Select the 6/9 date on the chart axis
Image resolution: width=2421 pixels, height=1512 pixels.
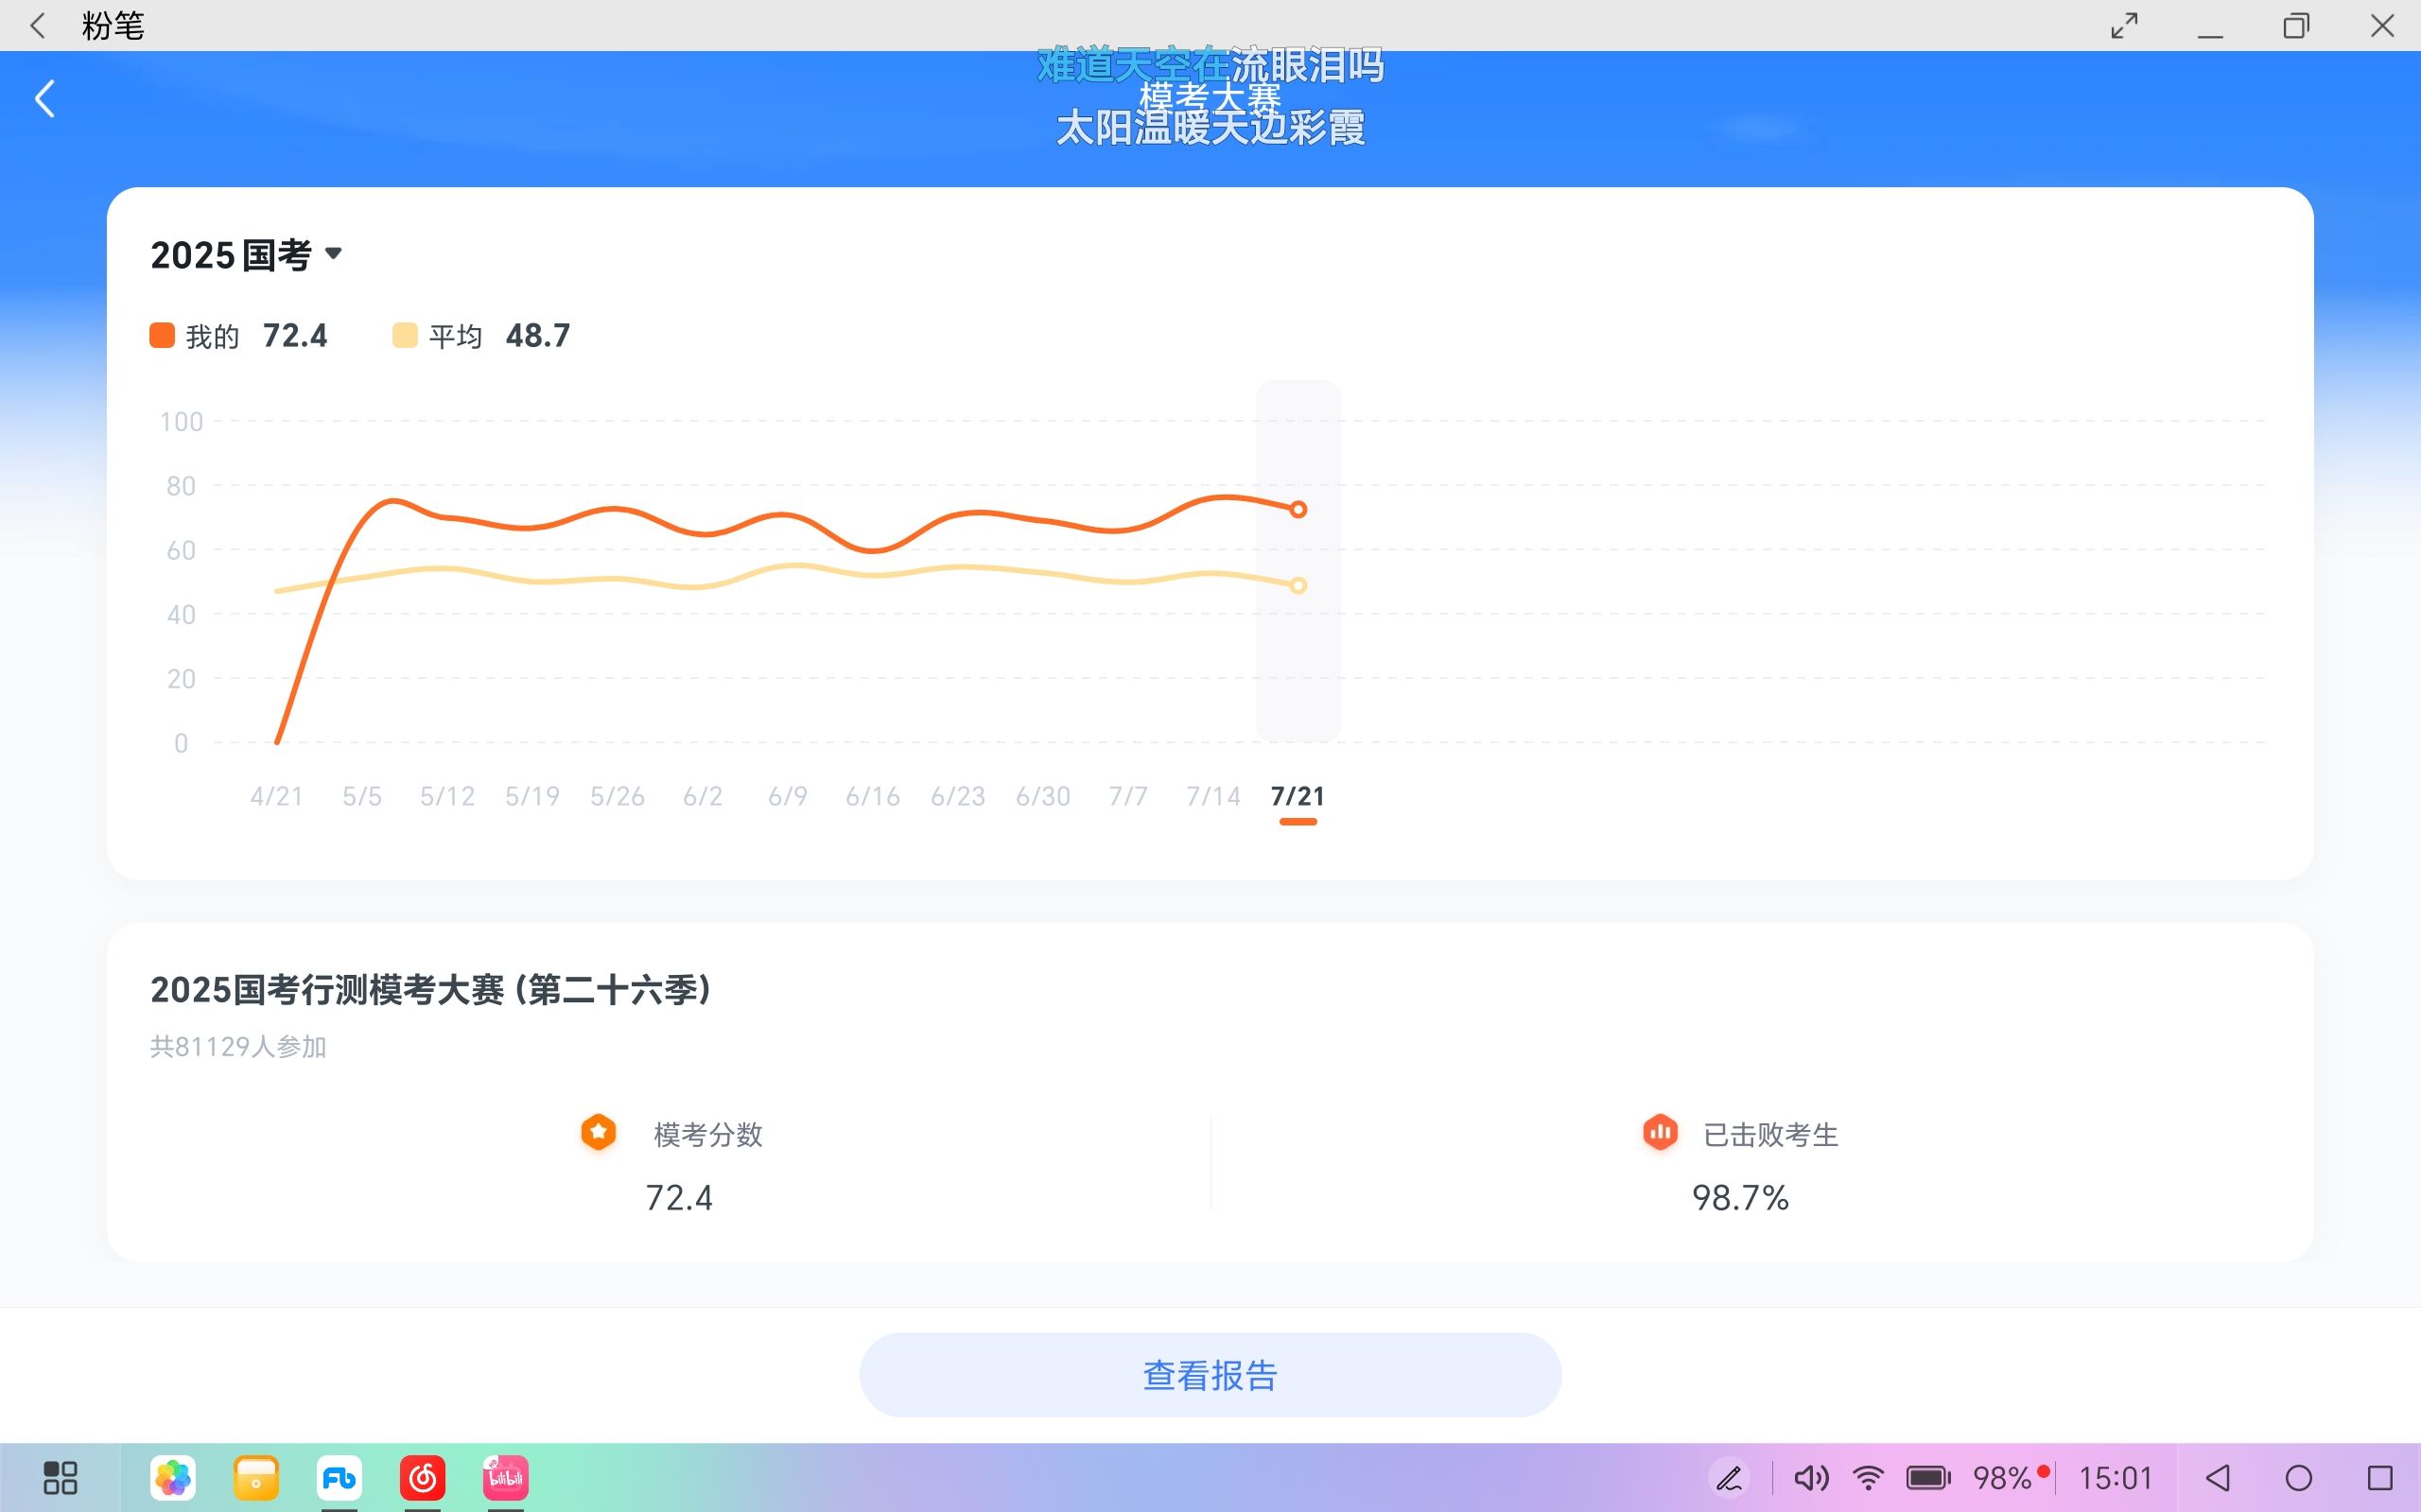coord(788,796)
